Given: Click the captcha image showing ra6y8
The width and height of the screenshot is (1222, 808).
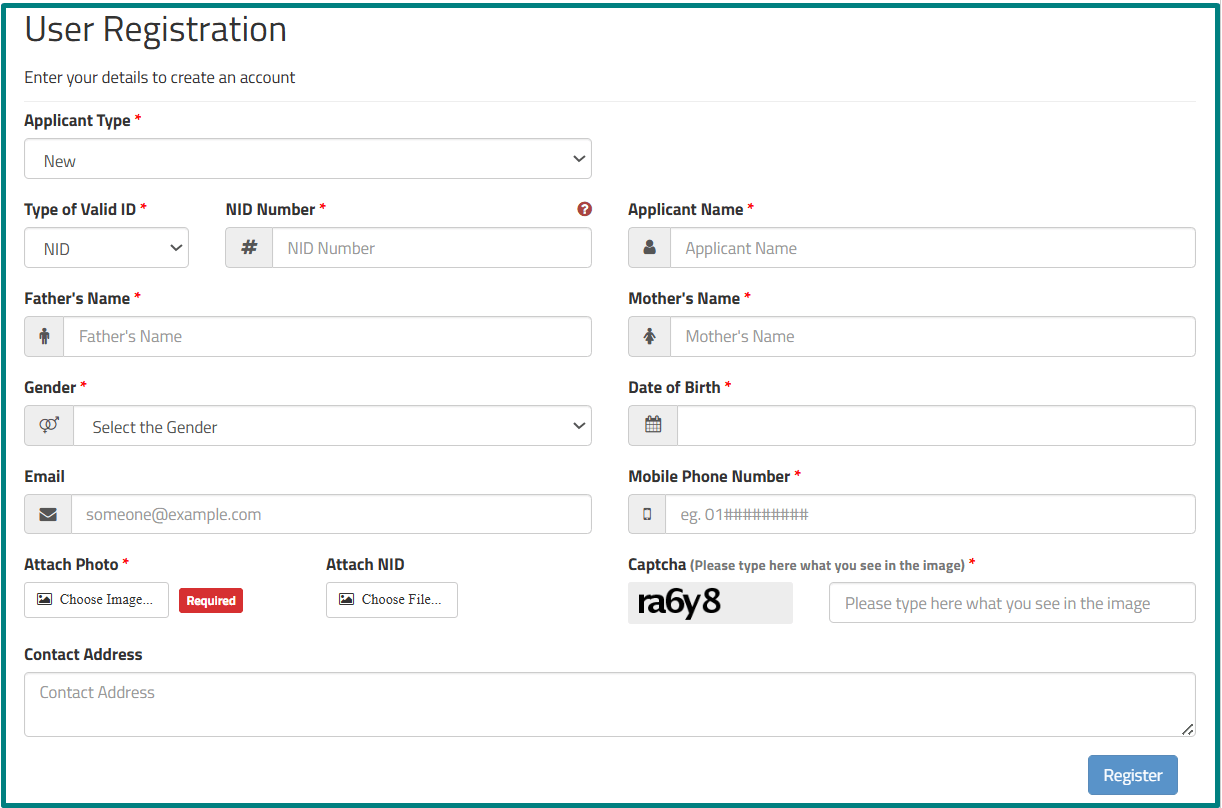Looking at the screenshot, I should (710, 602).
